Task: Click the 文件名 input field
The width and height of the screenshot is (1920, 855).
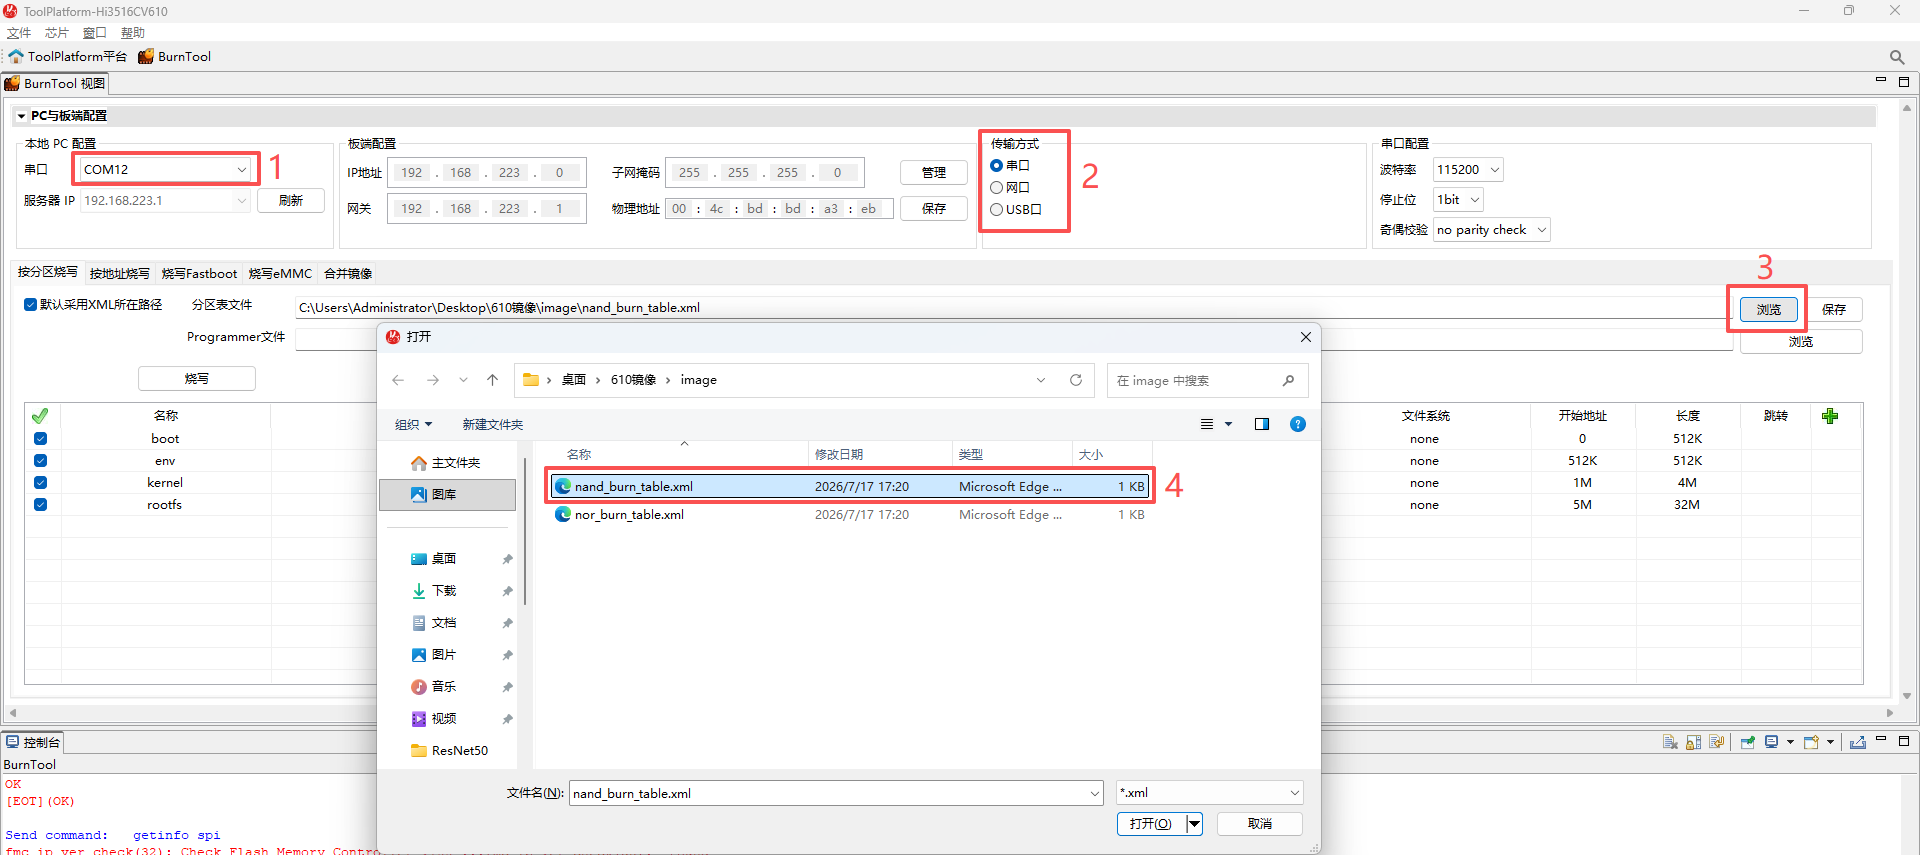Action: [835, 793]
